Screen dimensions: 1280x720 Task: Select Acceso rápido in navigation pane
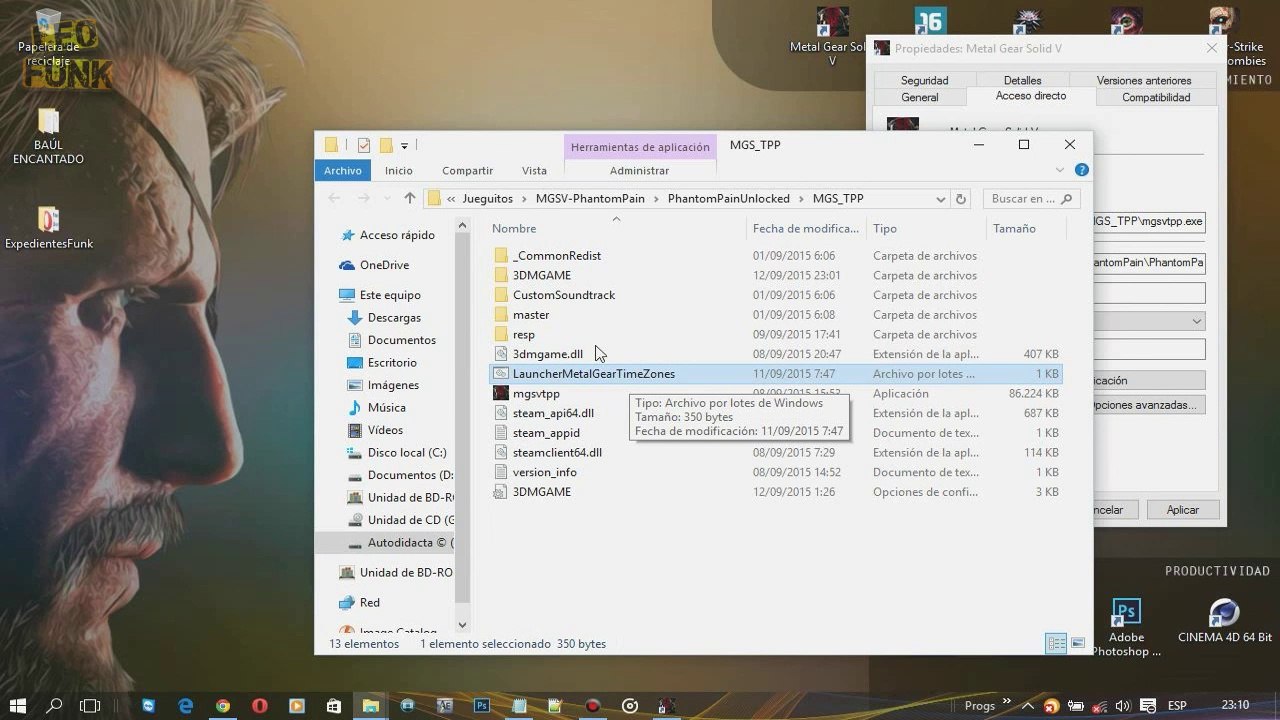(x=397, y=235)
